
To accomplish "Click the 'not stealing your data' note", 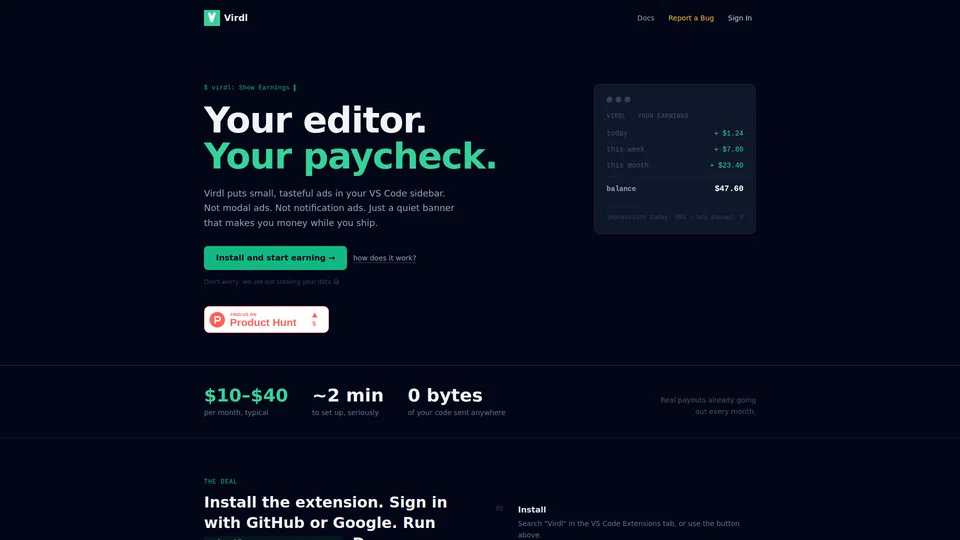I will pyautogui.click(x=271, y=282).
